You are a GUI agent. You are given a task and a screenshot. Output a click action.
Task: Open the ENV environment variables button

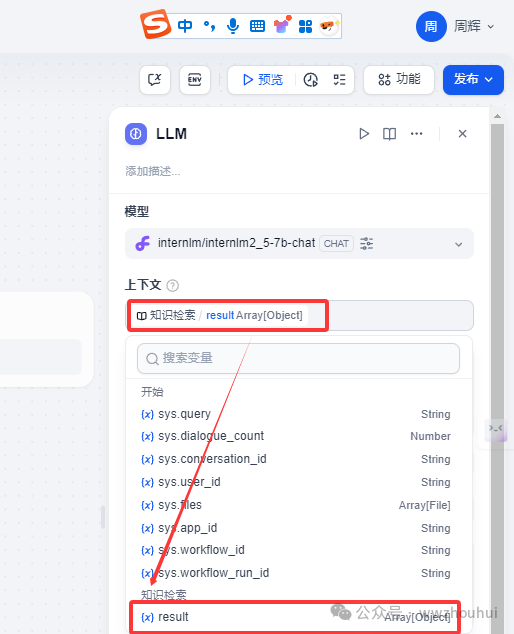tap(195, 80)
